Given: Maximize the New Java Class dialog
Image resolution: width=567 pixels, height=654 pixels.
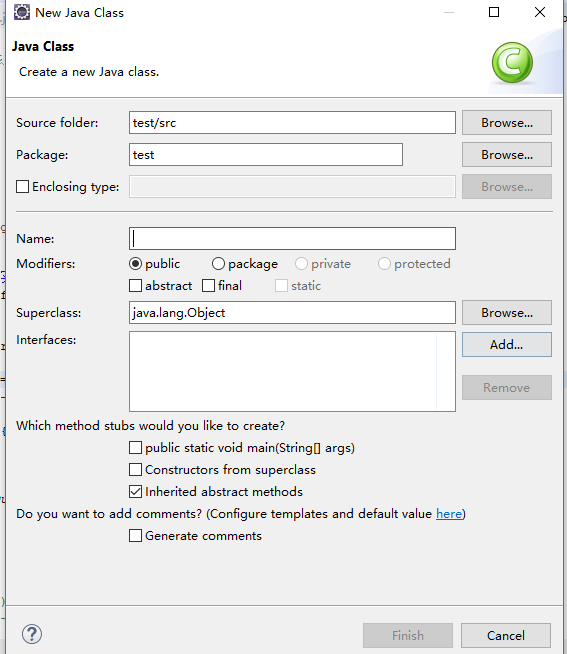Looking at the screenshot, I should pyautogui.click(x=494, y=12).
